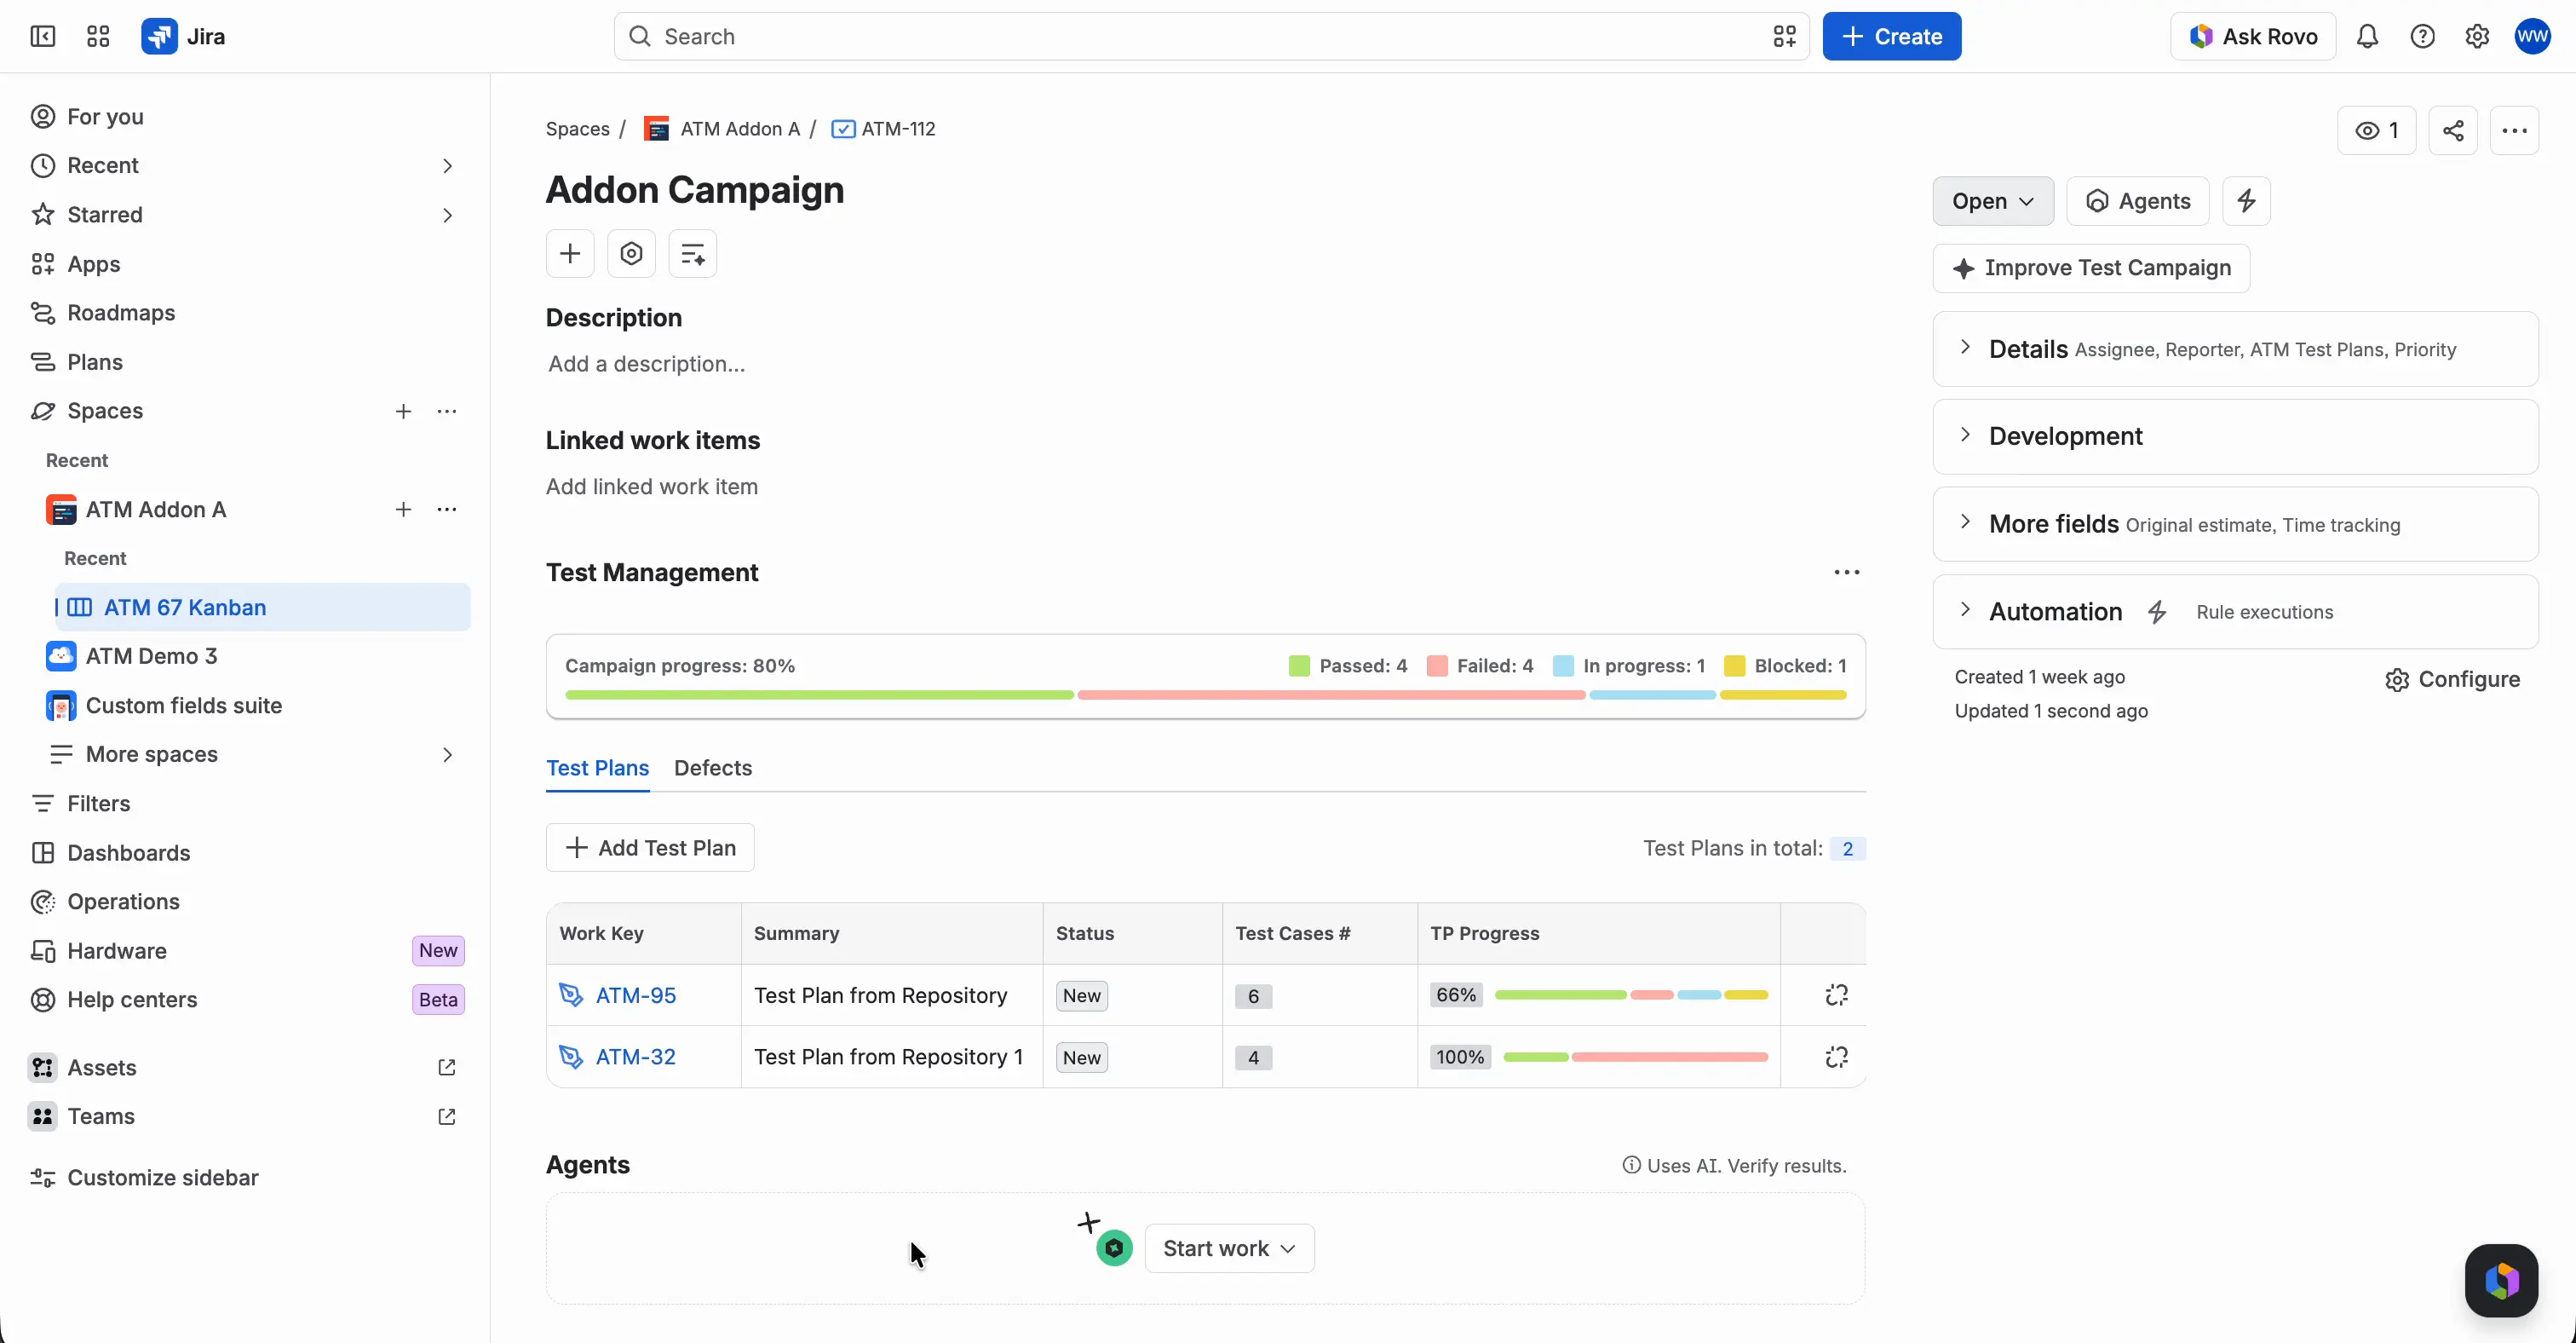Screen dimensions: 2576x1343
Task: Open notifications bell
Action: click(x=2367, y=37)
